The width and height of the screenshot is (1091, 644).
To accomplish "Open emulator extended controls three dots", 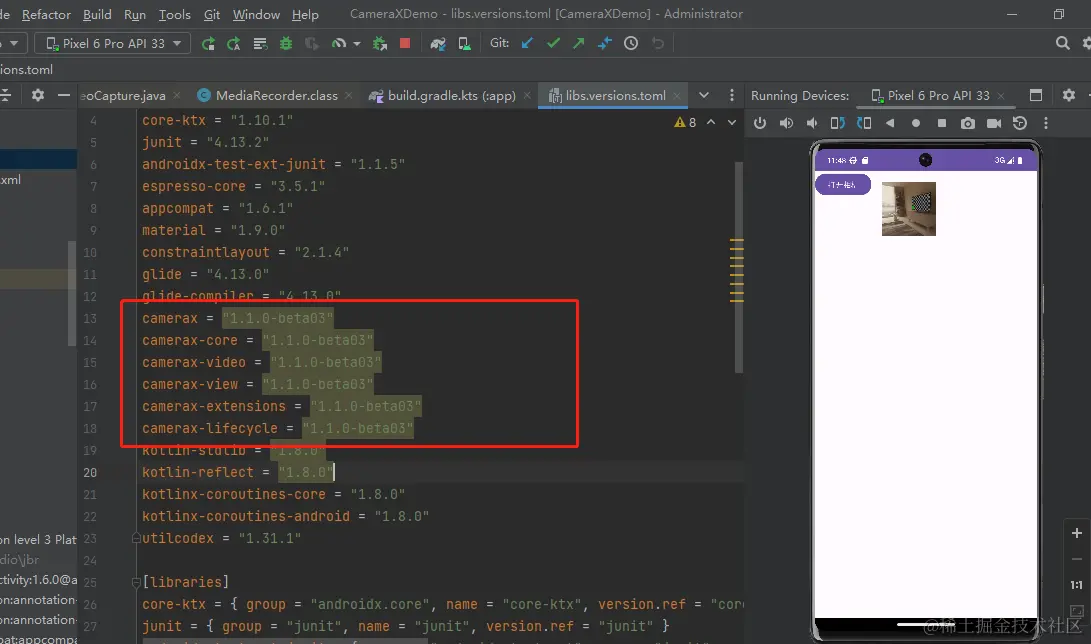I will [x=1046, y=123].
